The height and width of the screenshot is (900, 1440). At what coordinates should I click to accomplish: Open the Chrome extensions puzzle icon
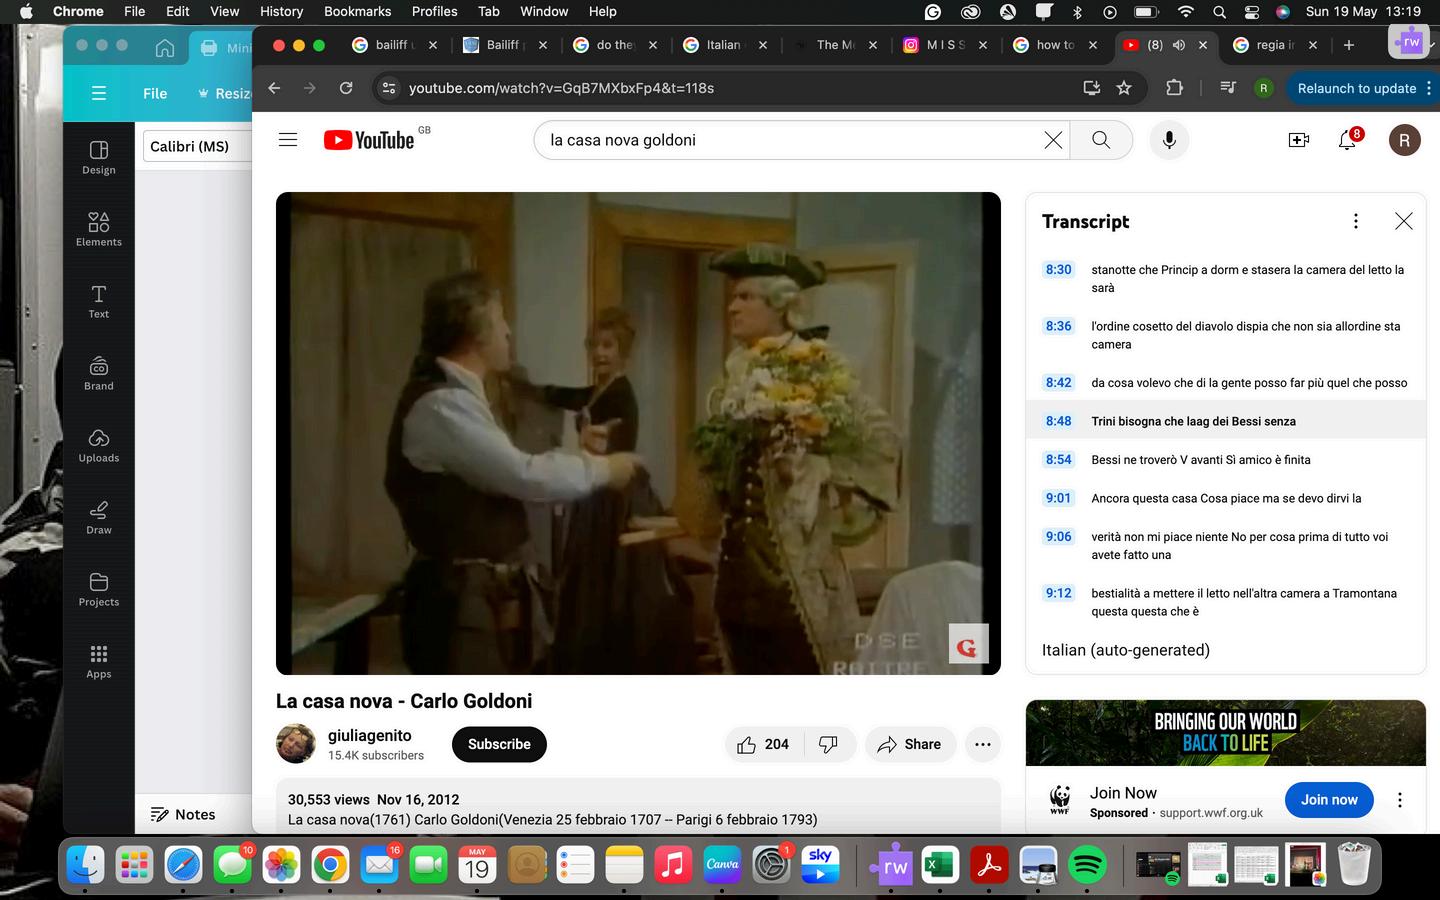pyautogui.click(x=1174, y=88)
